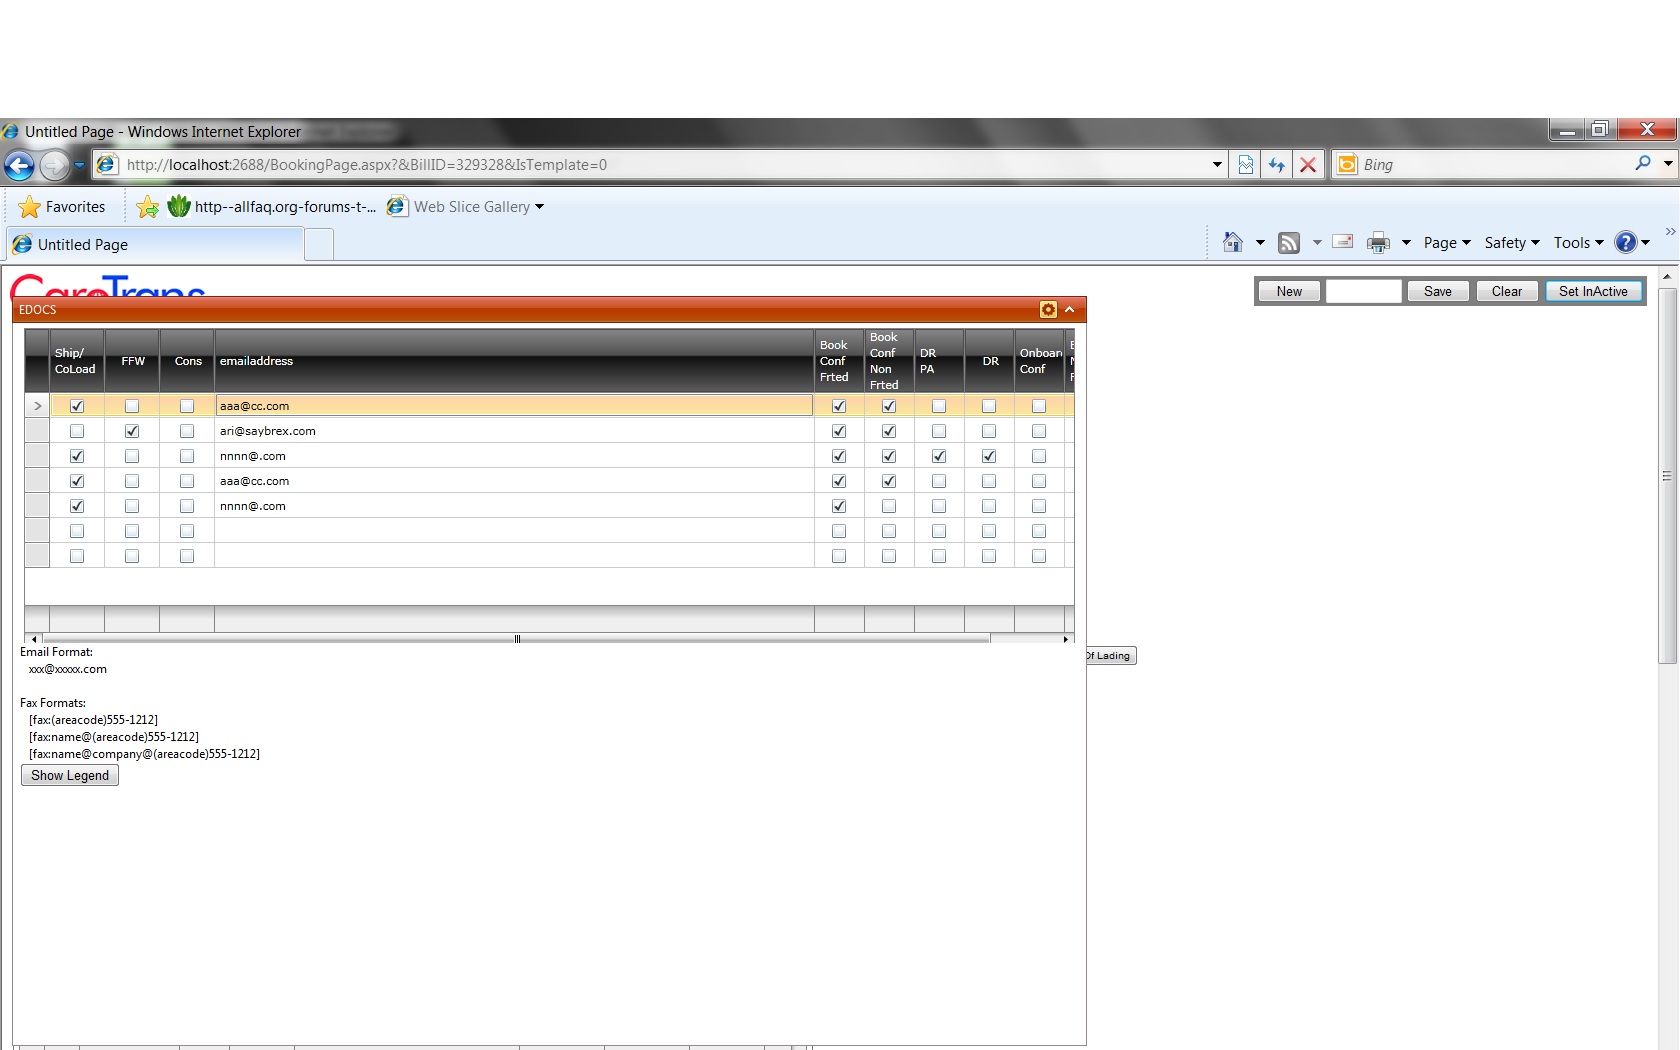Click the browser Back arrow button
The width and height of the screenshot is (1680, 1050).
tap(19, 165)
